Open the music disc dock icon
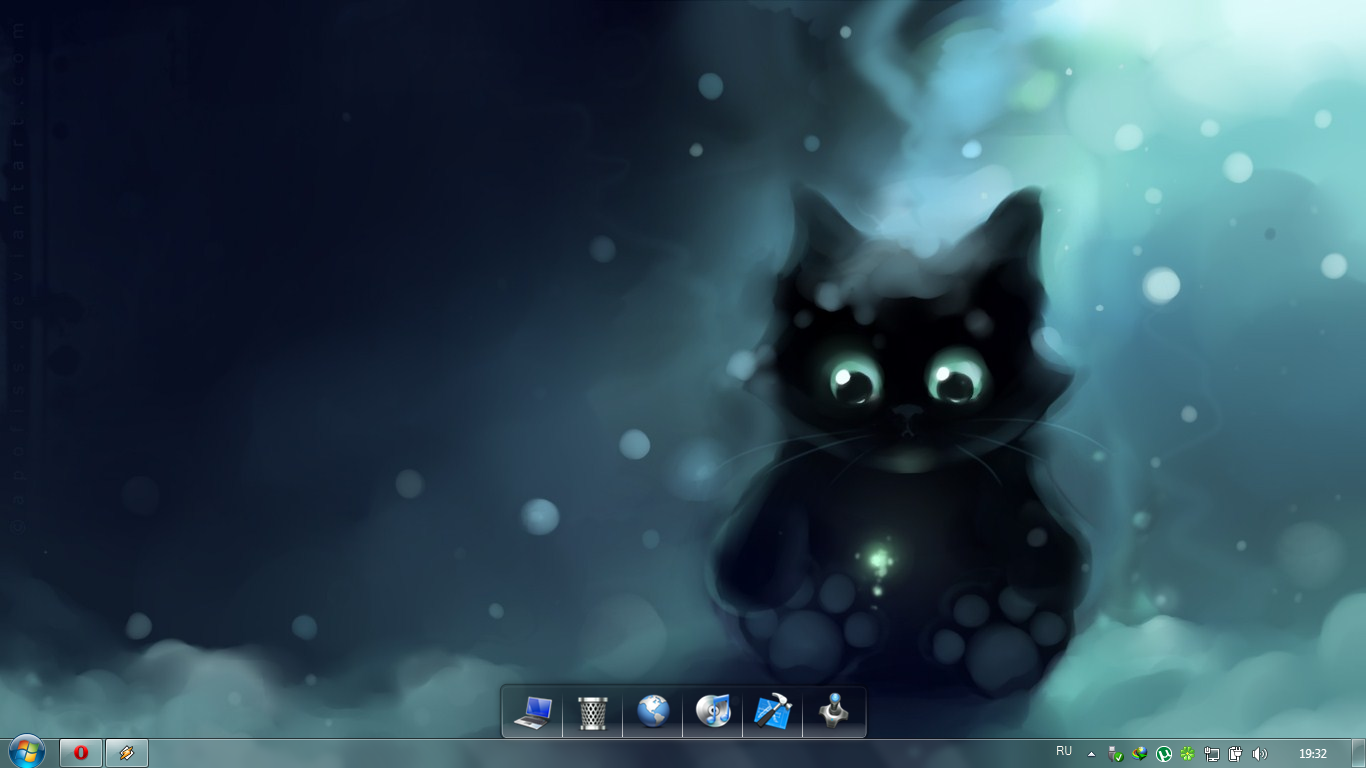The height and width of the screenshot is (768, 1366). pos(713,712)
